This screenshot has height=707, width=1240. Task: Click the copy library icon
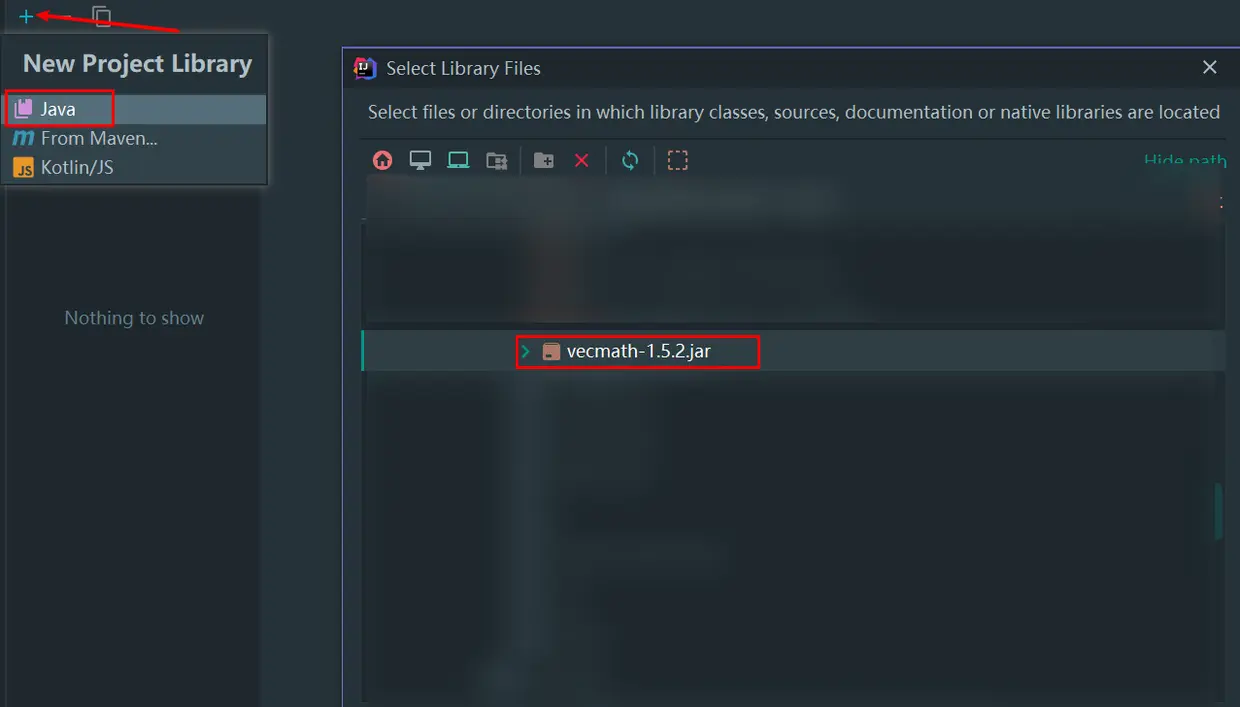101,16
